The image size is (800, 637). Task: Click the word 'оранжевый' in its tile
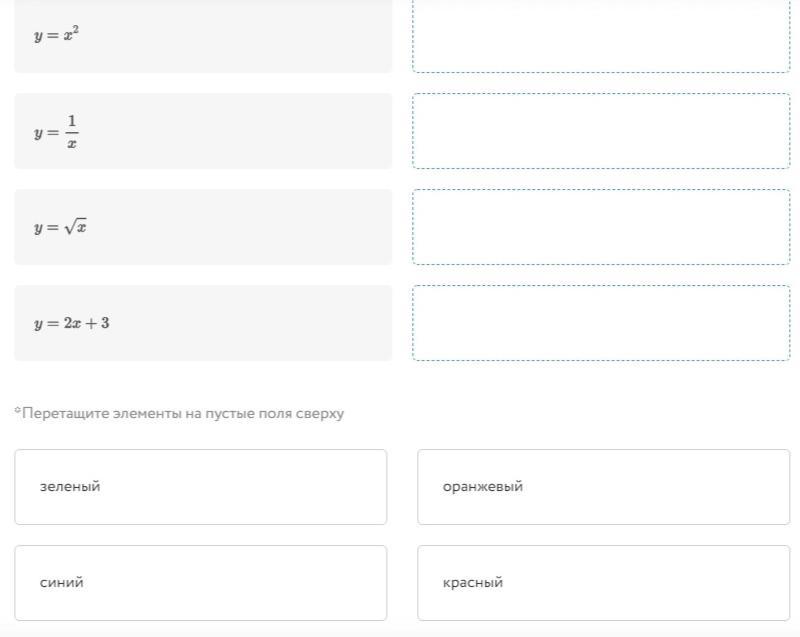[483, 487]
